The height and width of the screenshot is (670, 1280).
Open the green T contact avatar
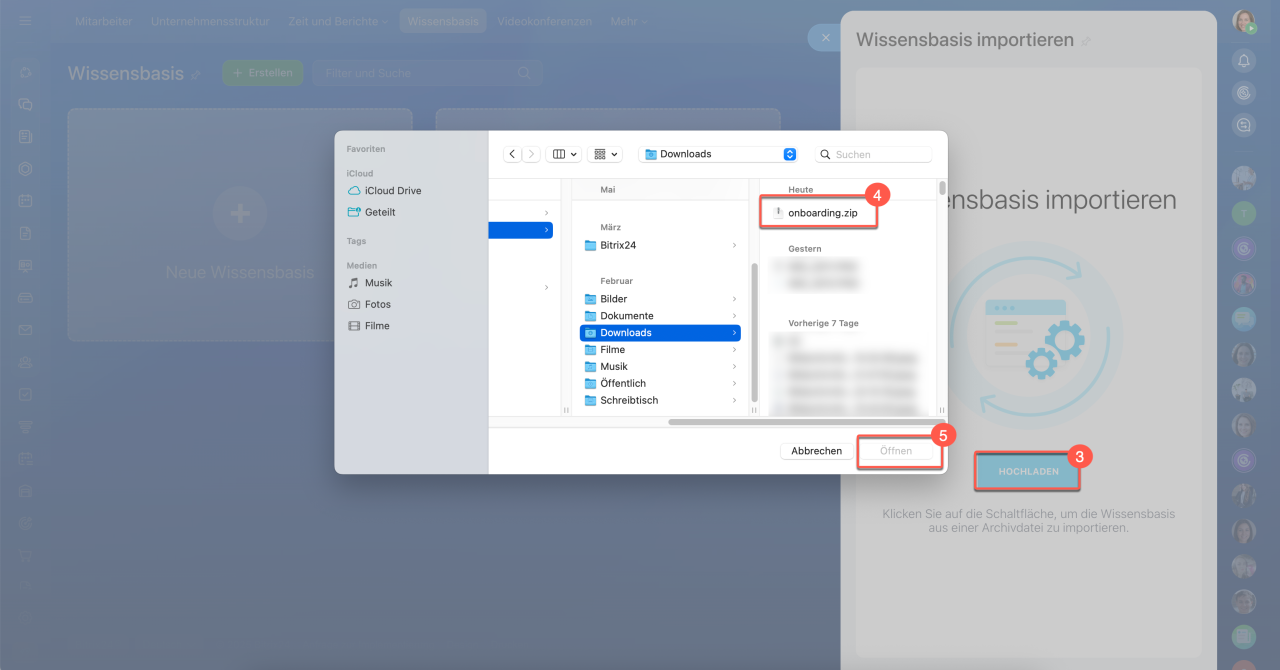[x=1244, y=212]
